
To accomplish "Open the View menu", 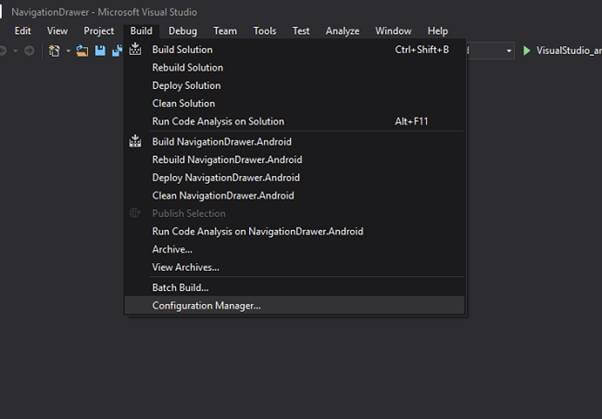I will click(x=57, y=31).
